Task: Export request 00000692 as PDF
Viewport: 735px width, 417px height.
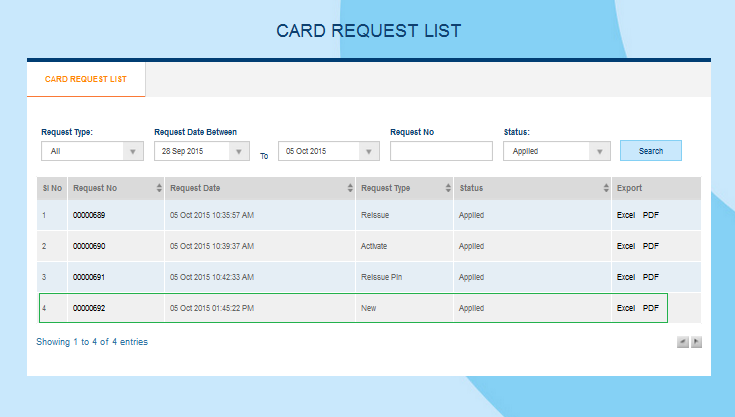Action: tap(651, 308)
